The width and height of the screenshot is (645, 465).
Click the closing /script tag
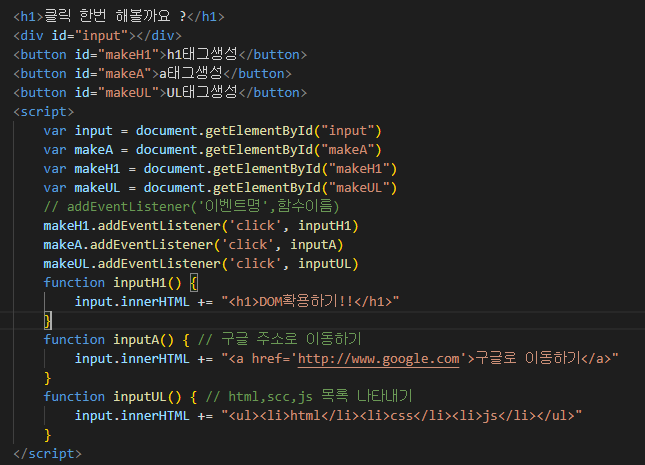tap(47, 453)
